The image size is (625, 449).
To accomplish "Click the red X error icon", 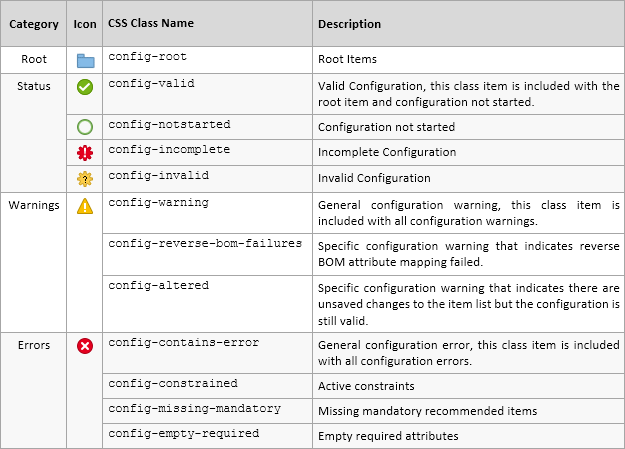I will (85, 346).
